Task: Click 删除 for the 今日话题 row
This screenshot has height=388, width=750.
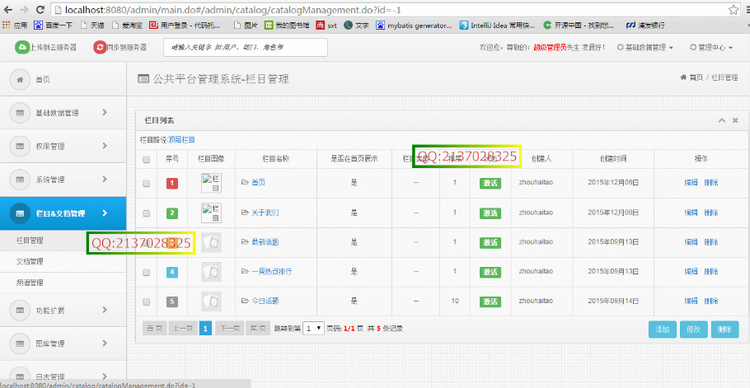Action: point(711,301)
